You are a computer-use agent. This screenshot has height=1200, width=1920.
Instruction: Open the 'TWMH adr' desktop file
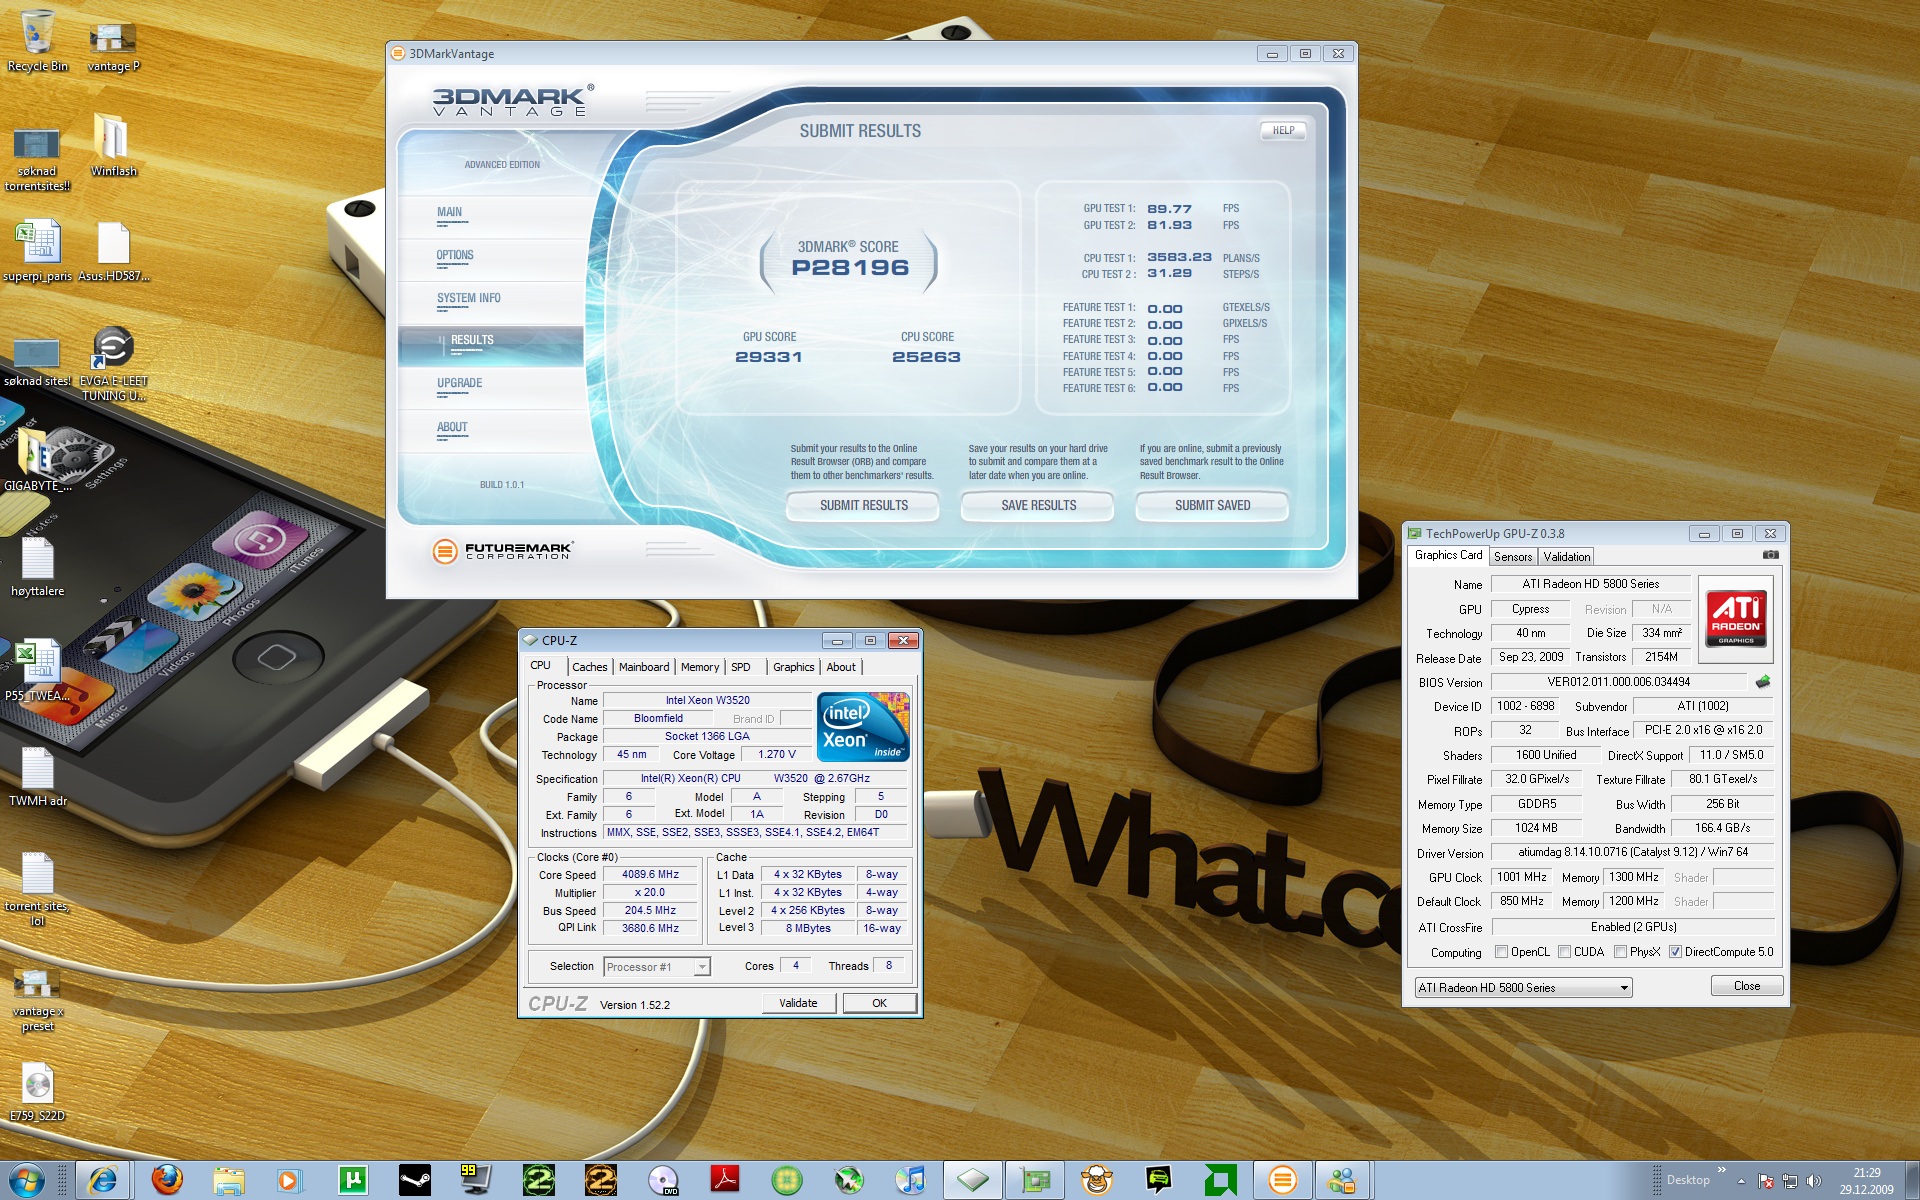tap(38, 777)
